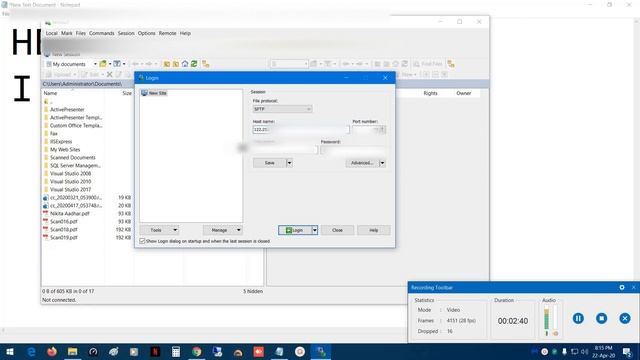The image size is (640, 360).
Task: Open Recording Toolbar settings gear
Action: (x=622, y=287)
